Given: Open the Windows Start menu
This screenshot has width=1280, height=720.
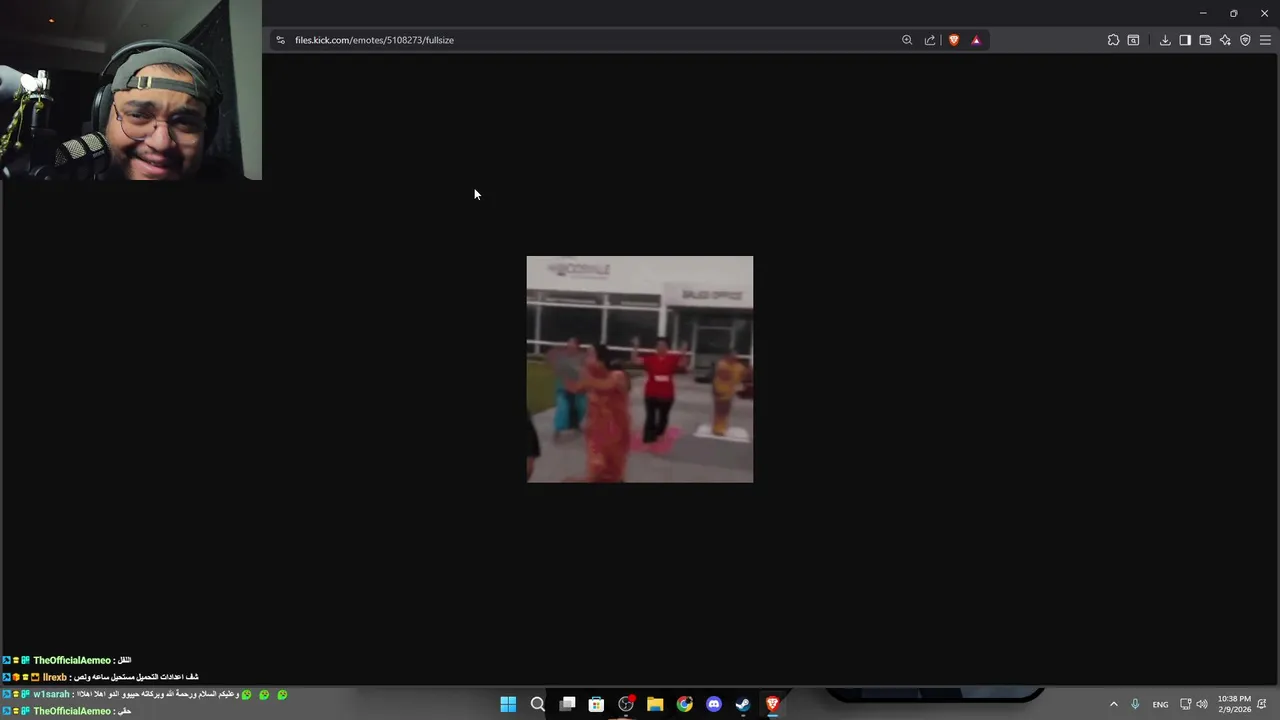Looking at the screenshot, I should coord(508,704).
